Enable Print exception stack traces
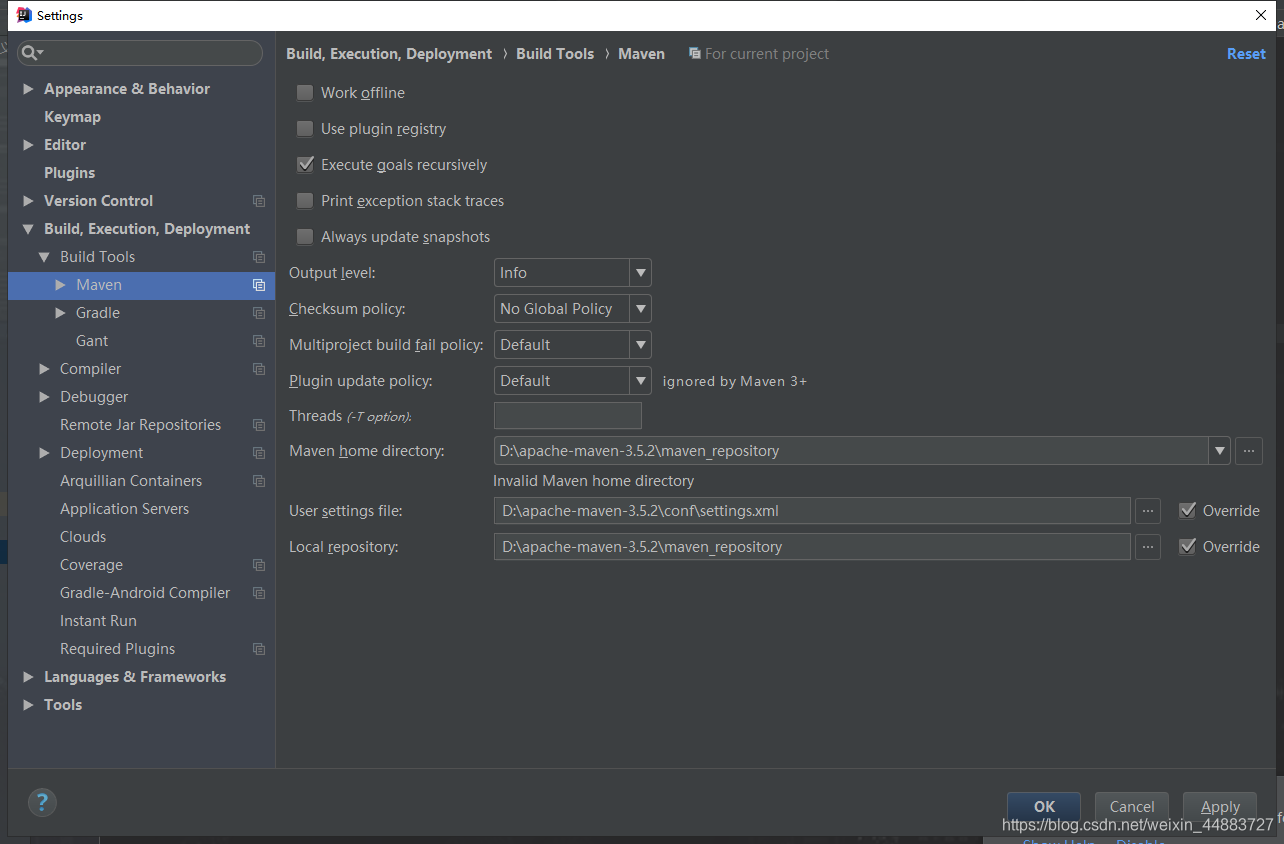This screenshot has width=1284, height=844. (305, 201)
